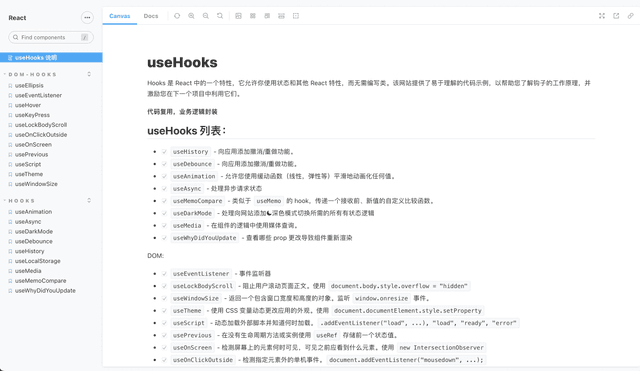Viewport: 640px width, 371px height.
Task: Toggle the useDarkMode checkbox in list
Action: pyautogui.click(x=164, y=213)
